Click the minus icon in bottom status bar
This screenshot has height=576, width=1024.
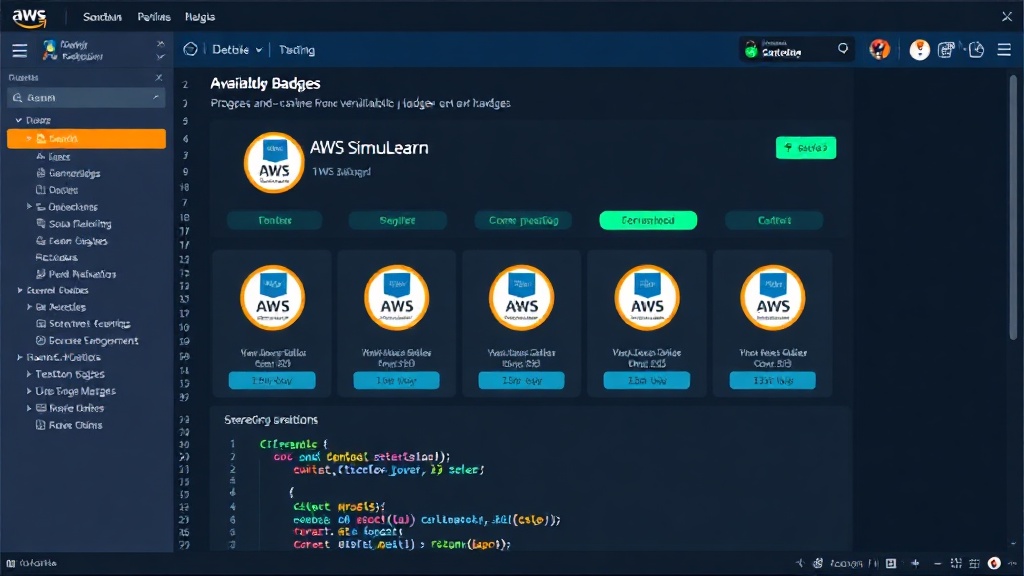point(938,563)
